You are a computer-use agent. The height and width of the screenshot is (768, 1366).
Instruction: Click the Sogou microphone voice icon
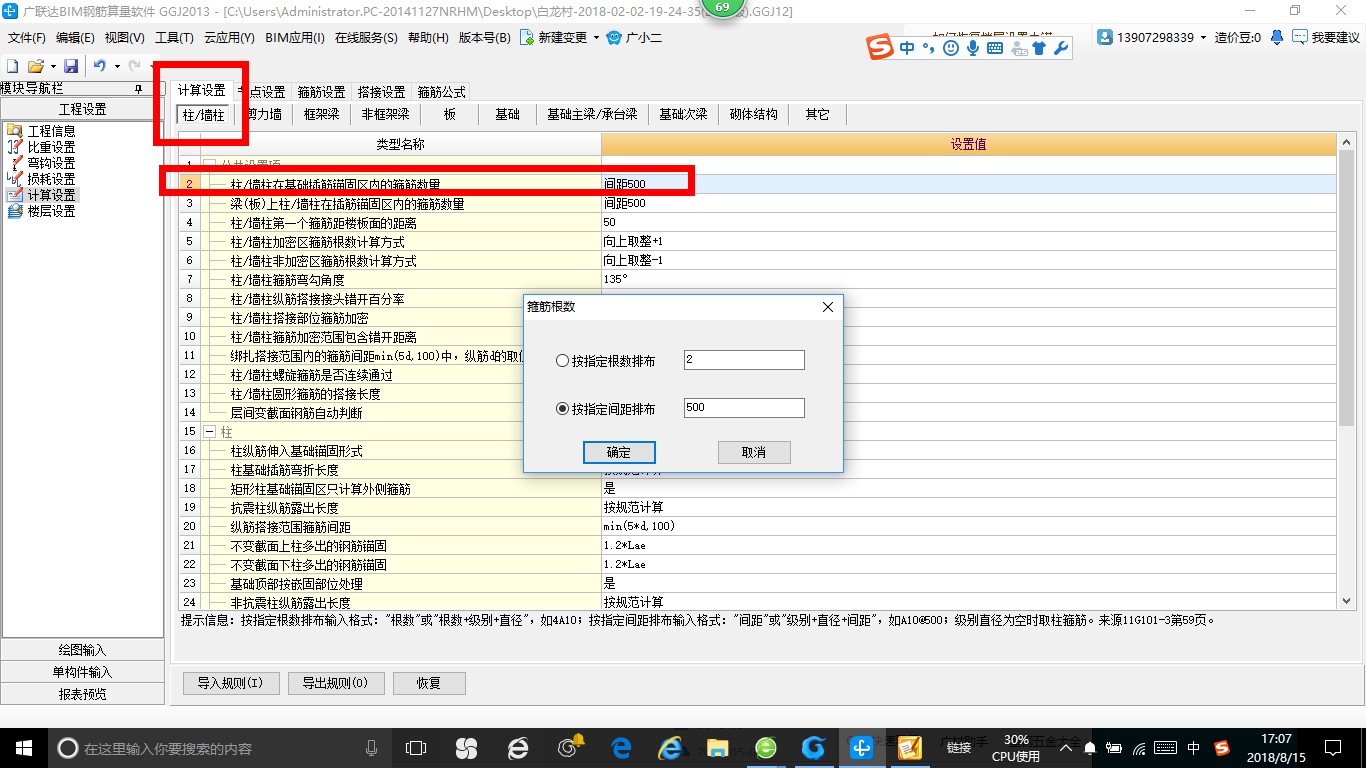(972, 47)
